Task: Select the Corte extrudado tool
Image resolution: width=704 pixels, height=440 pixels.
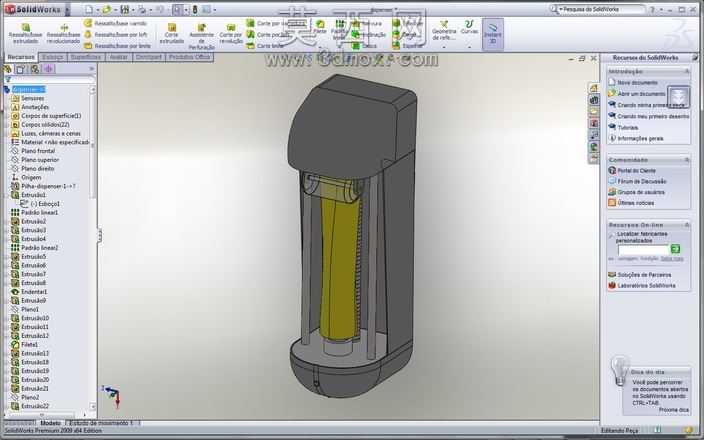Action: [172, 34]
